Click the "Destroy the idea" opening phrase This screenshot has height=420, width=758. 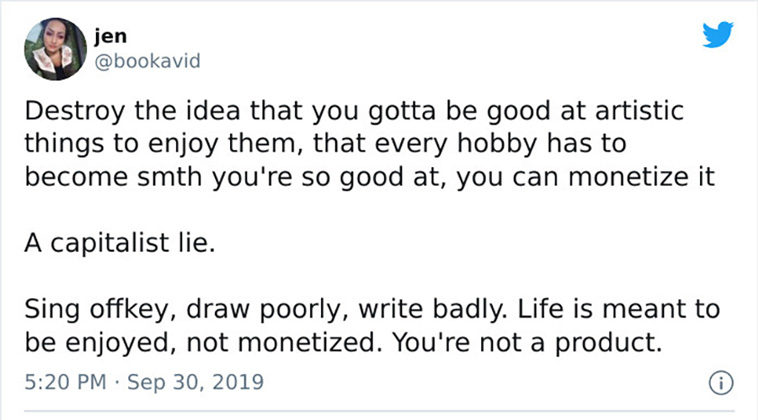[132, 111]
